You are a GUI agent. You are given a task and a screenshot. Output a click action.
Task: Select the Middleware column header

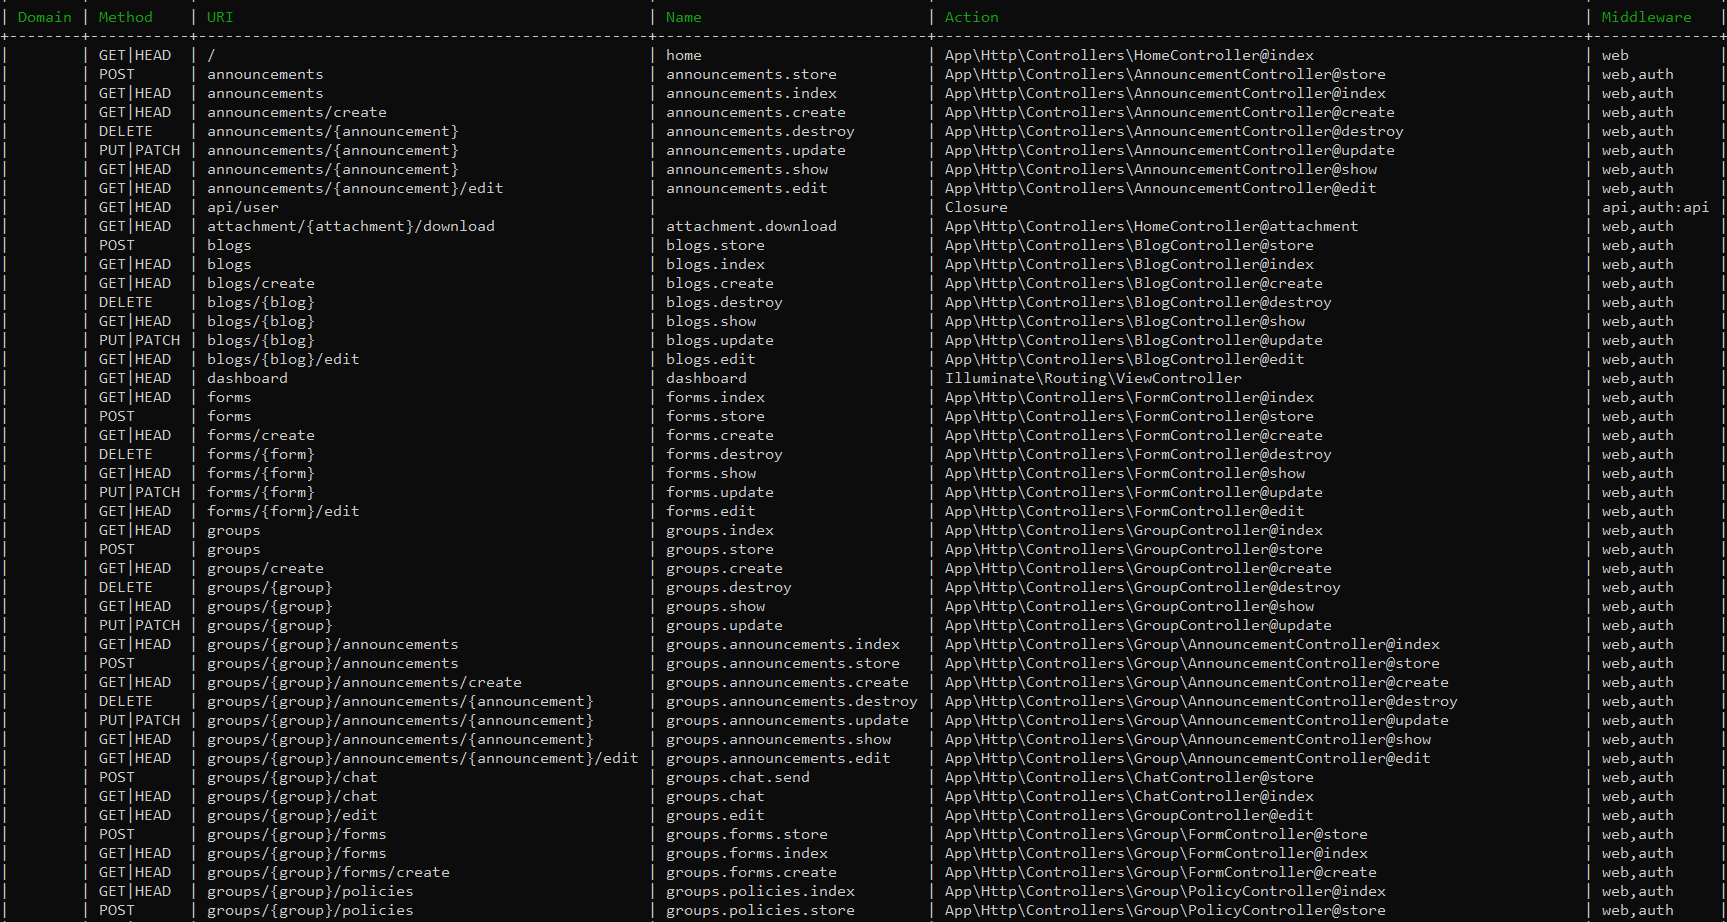coord(1646,17)
